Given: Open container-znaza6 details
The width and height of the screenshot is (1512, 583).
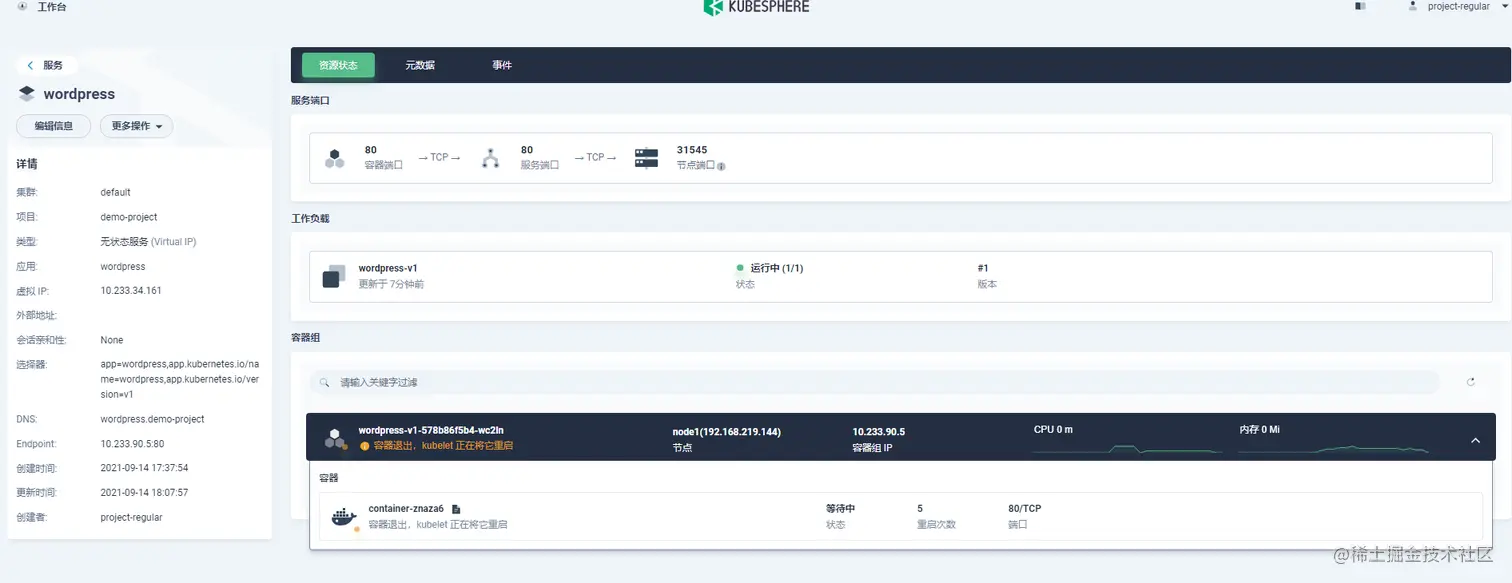Looking at the screenshot, I should tap(406, 509).
